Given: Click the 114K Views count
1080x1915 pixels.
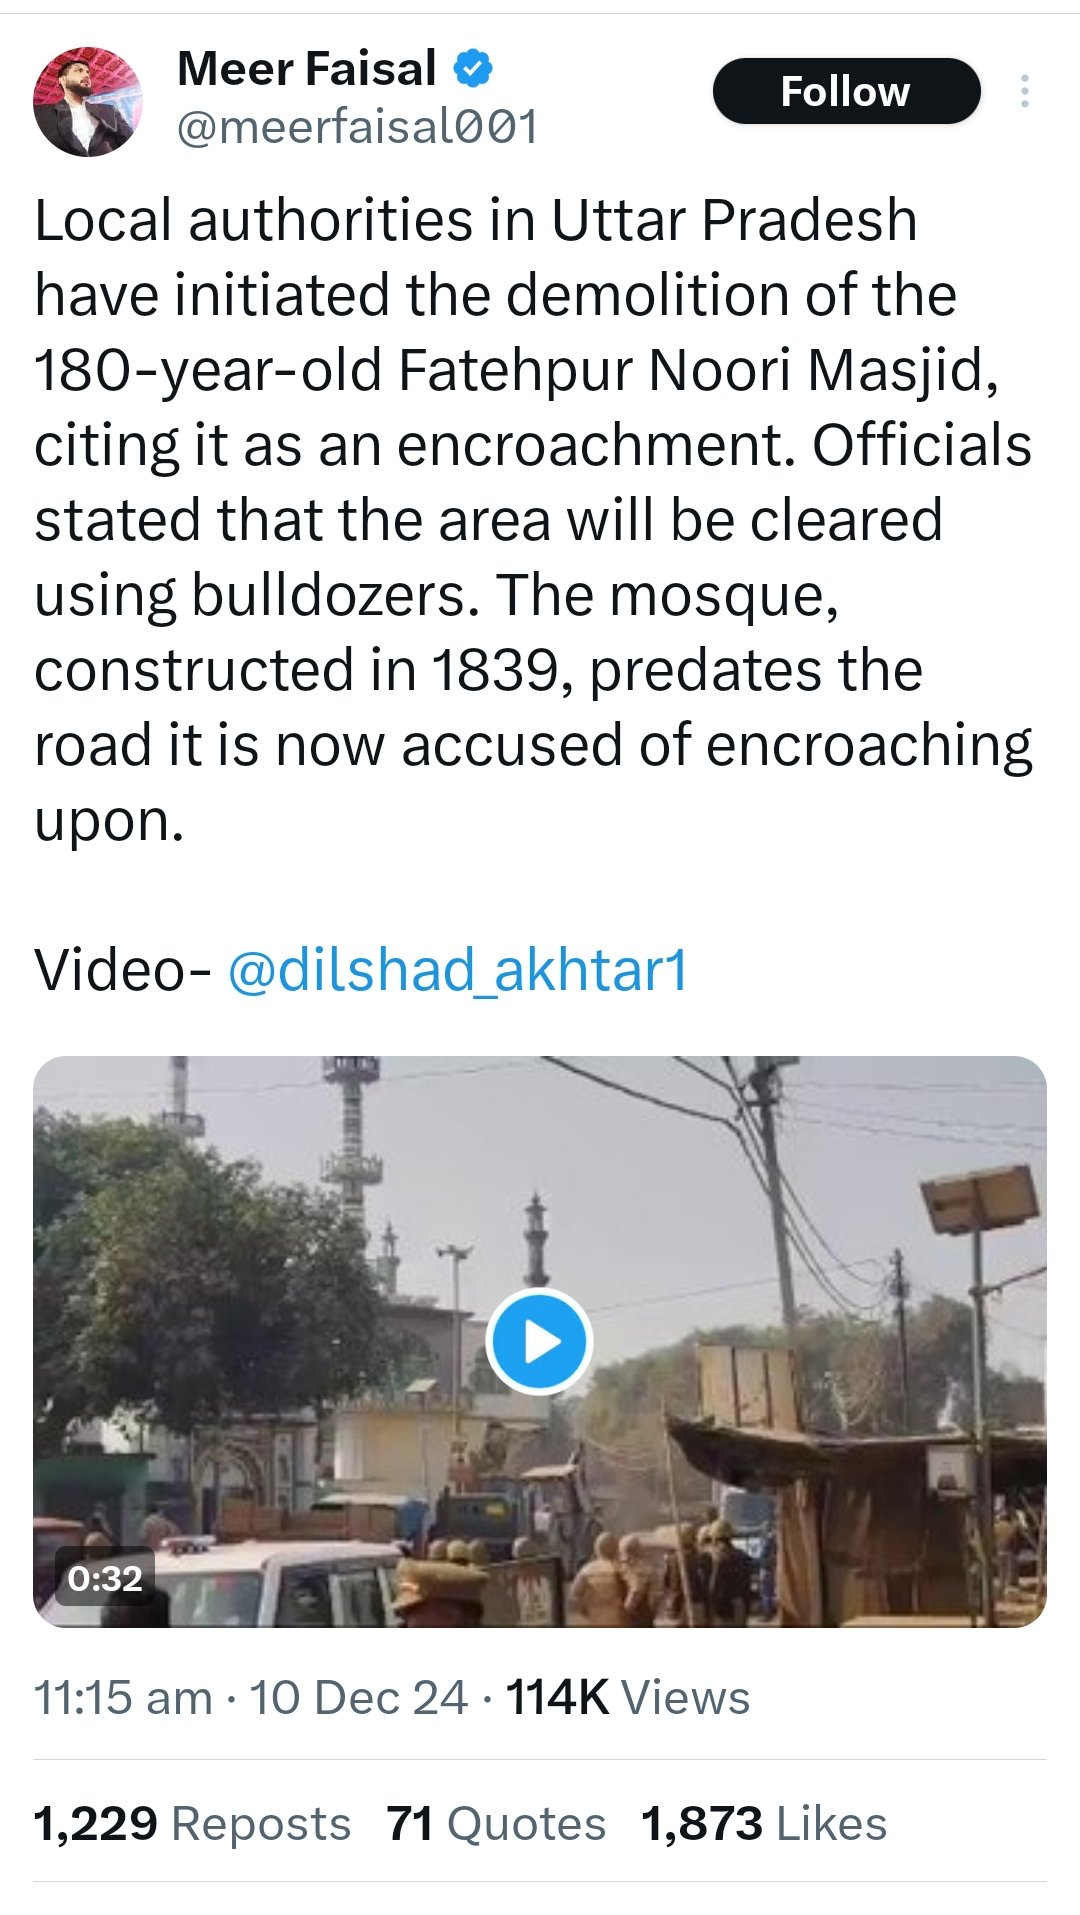Looking at the screenshot, I should coord(627,1697).
